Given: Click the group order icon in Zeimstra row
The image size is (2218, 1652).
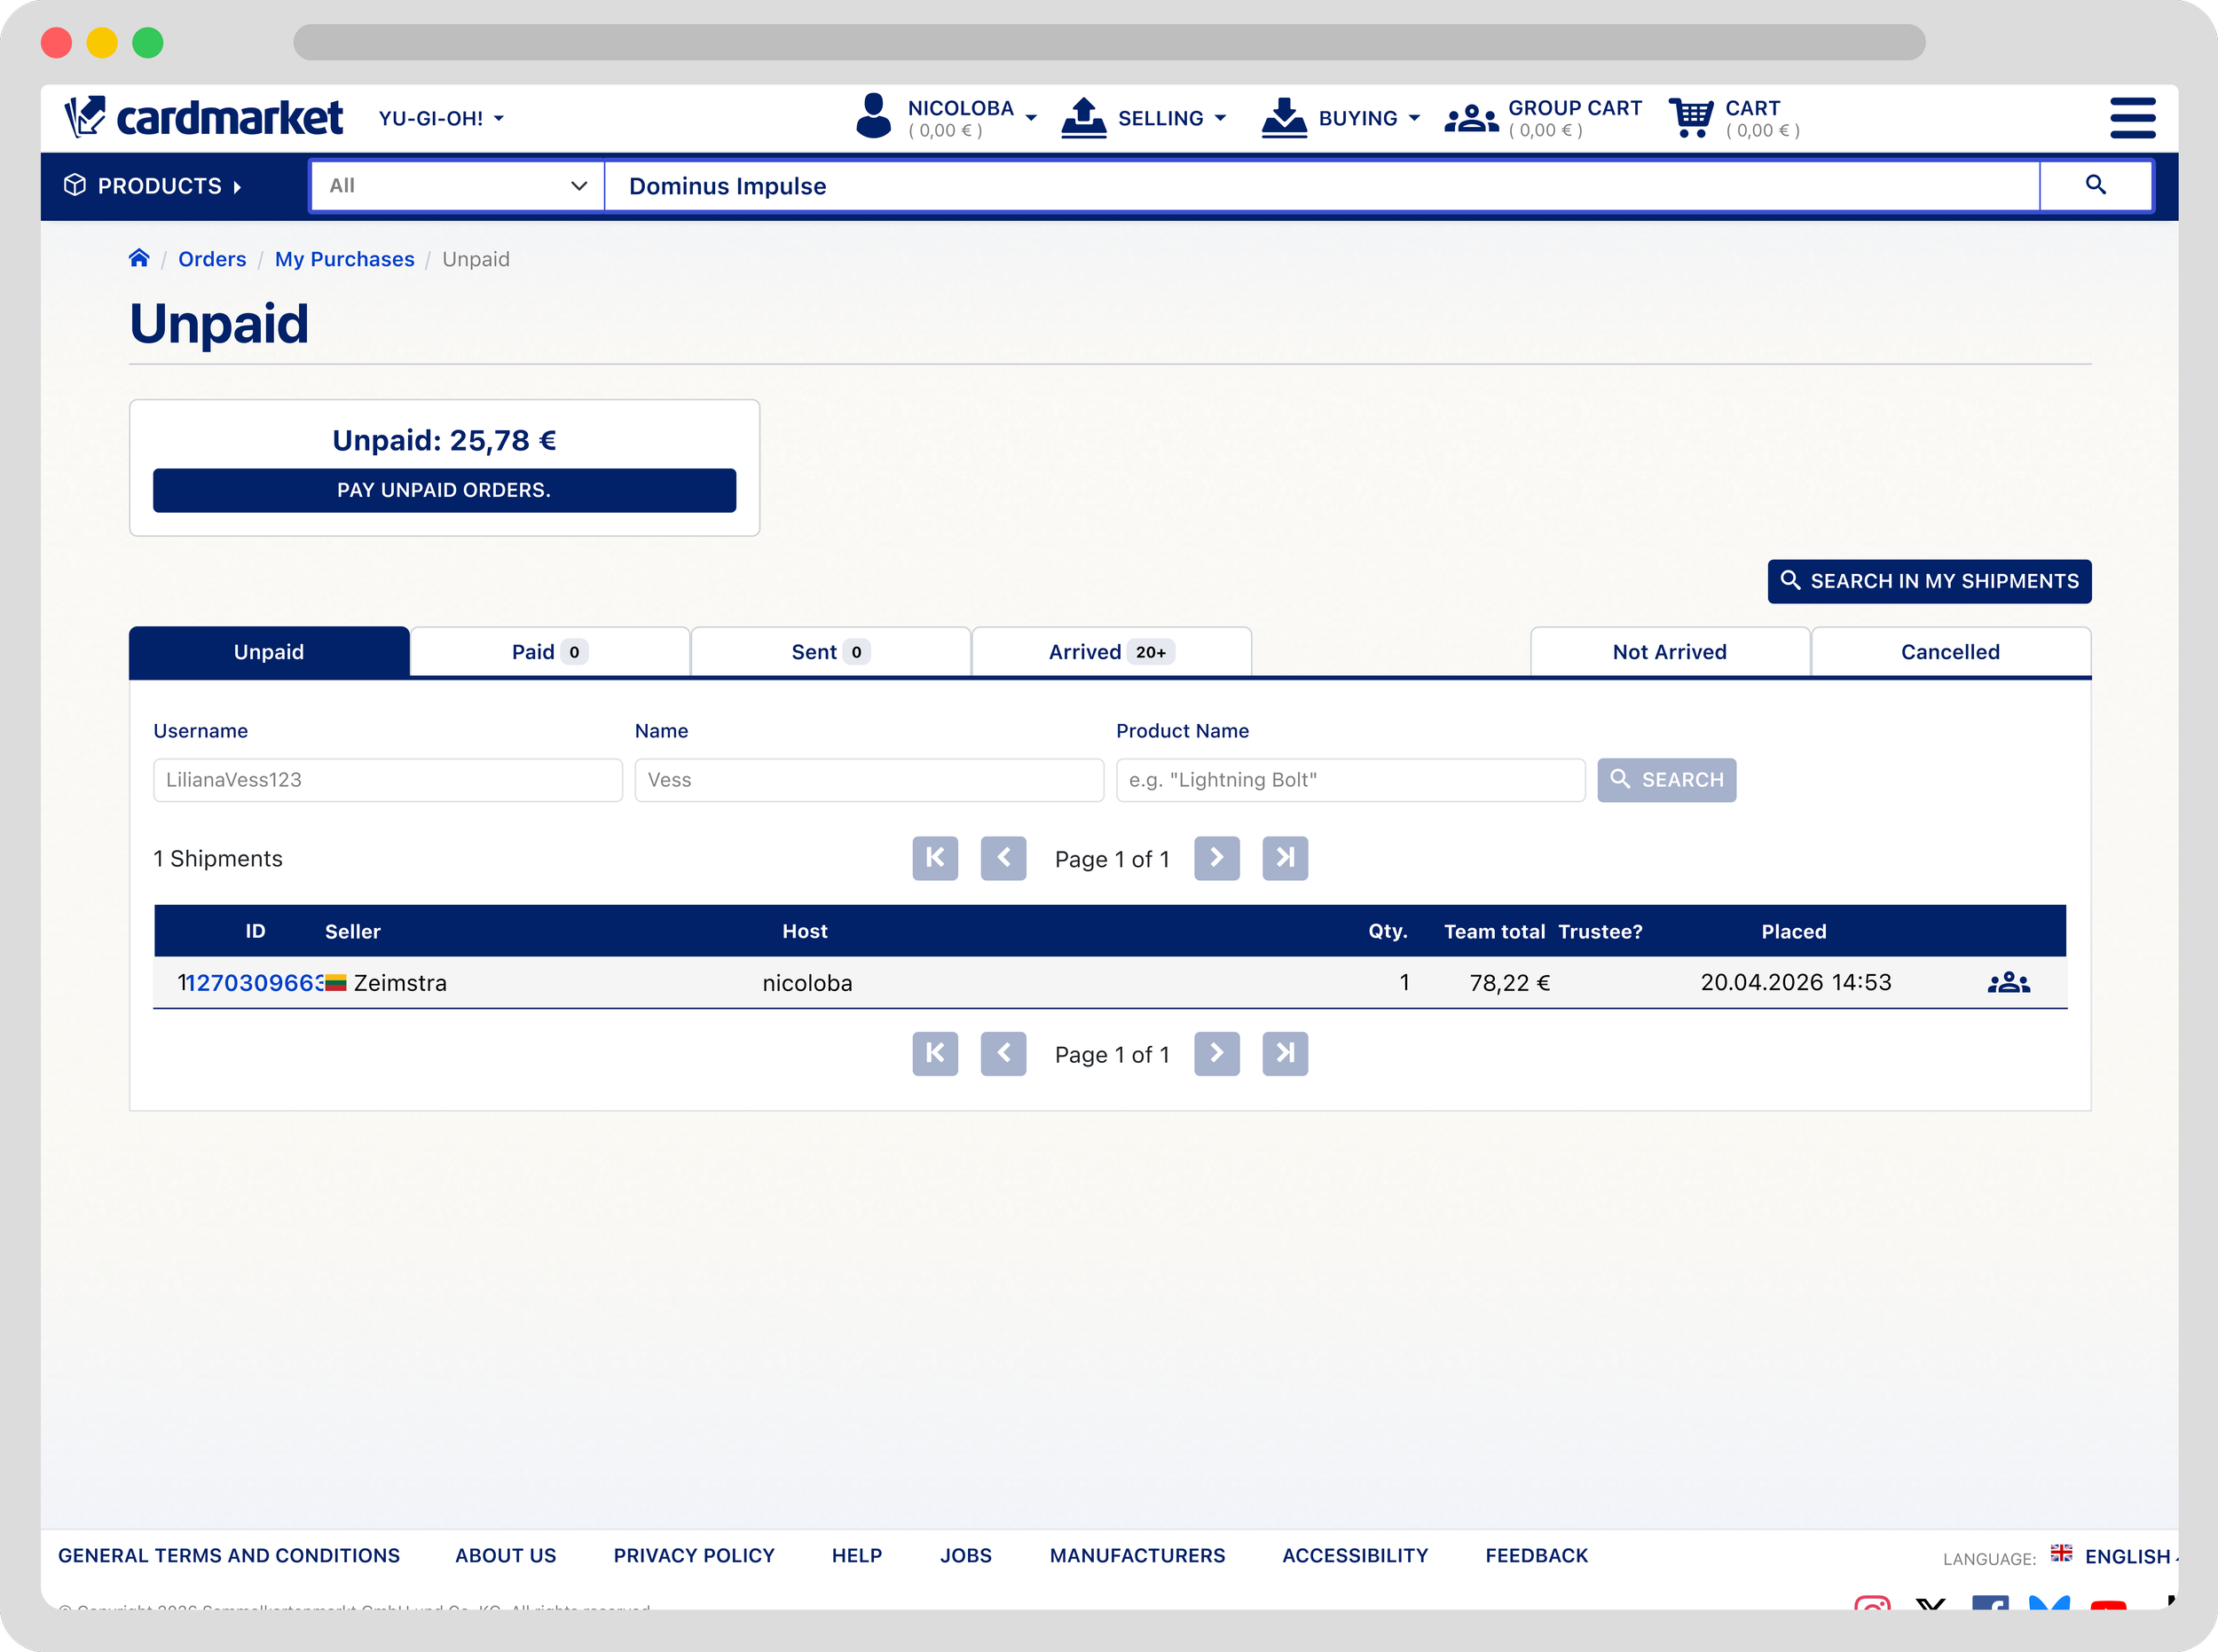Looking at the screenshot, I should [x=2008, y=983].
